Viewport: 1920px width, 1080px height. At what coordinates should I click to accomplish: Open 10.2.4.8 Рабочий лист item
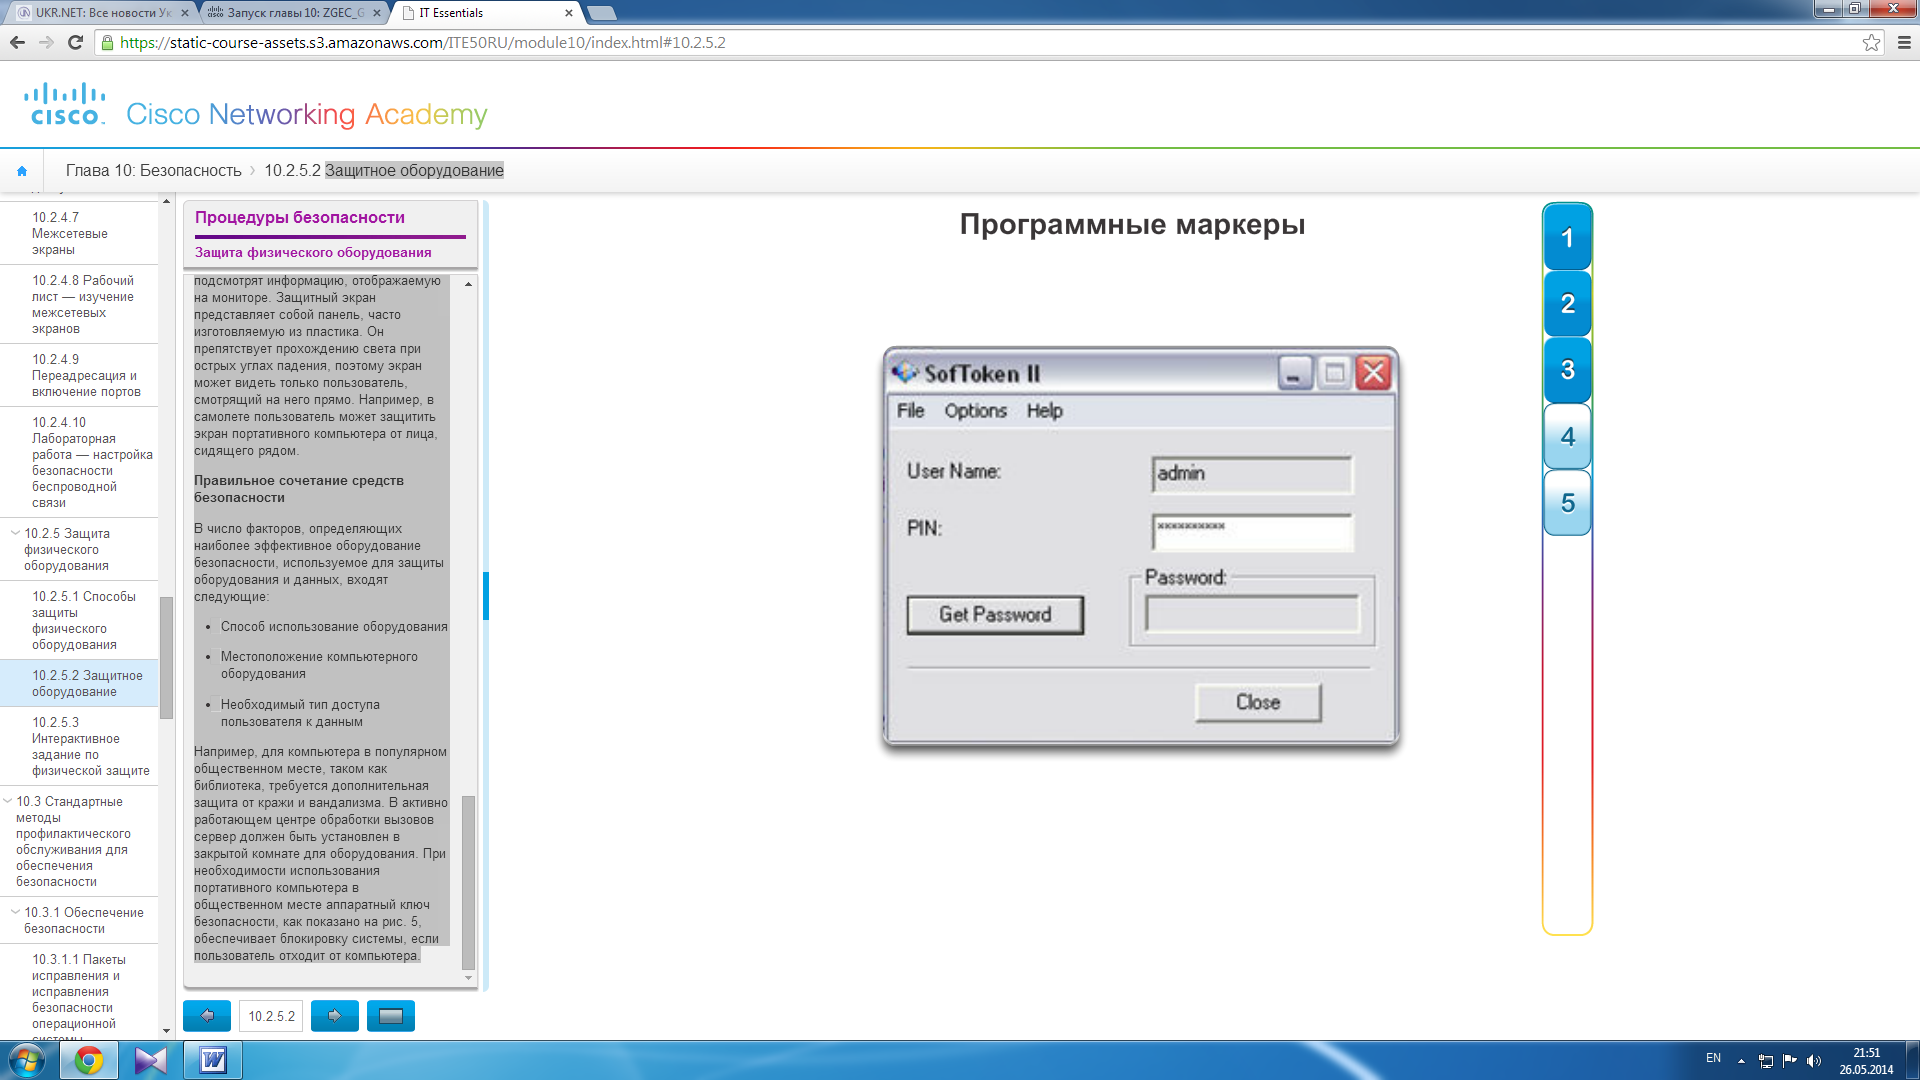78,304
